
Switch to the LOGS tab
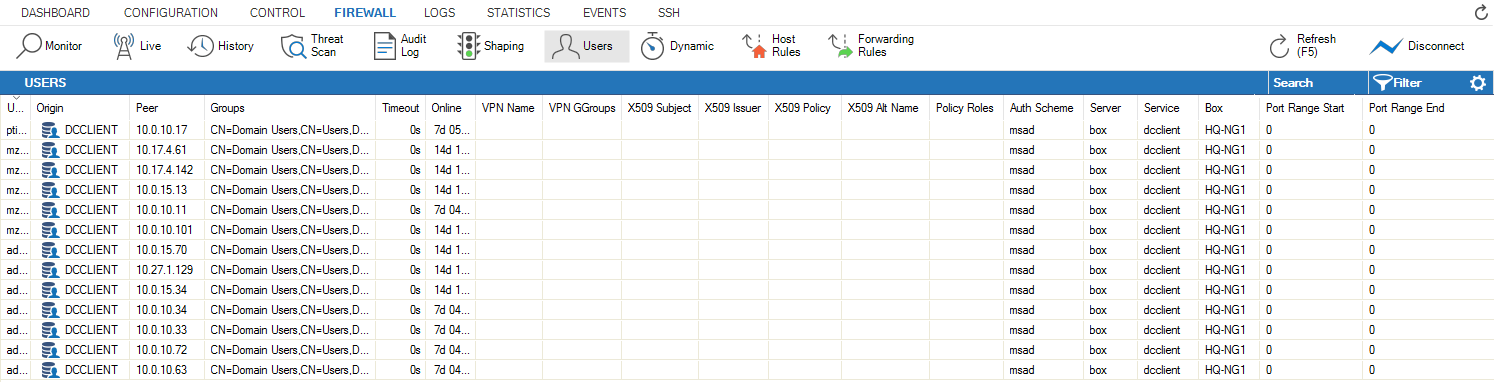[440, 13]
